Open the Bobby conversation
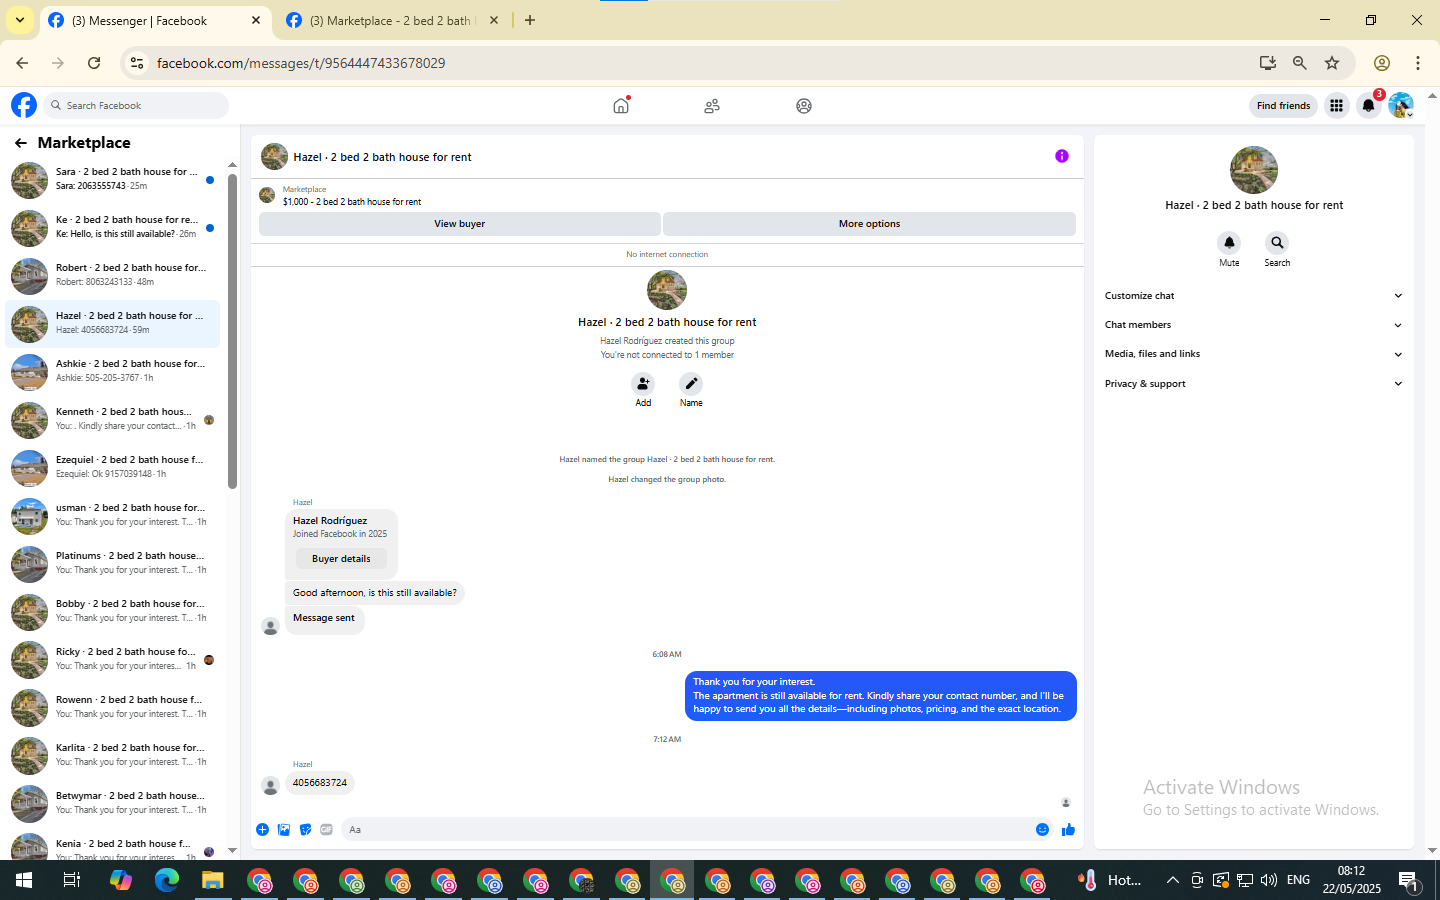The image size is (1440, 900). pos(112,612)
